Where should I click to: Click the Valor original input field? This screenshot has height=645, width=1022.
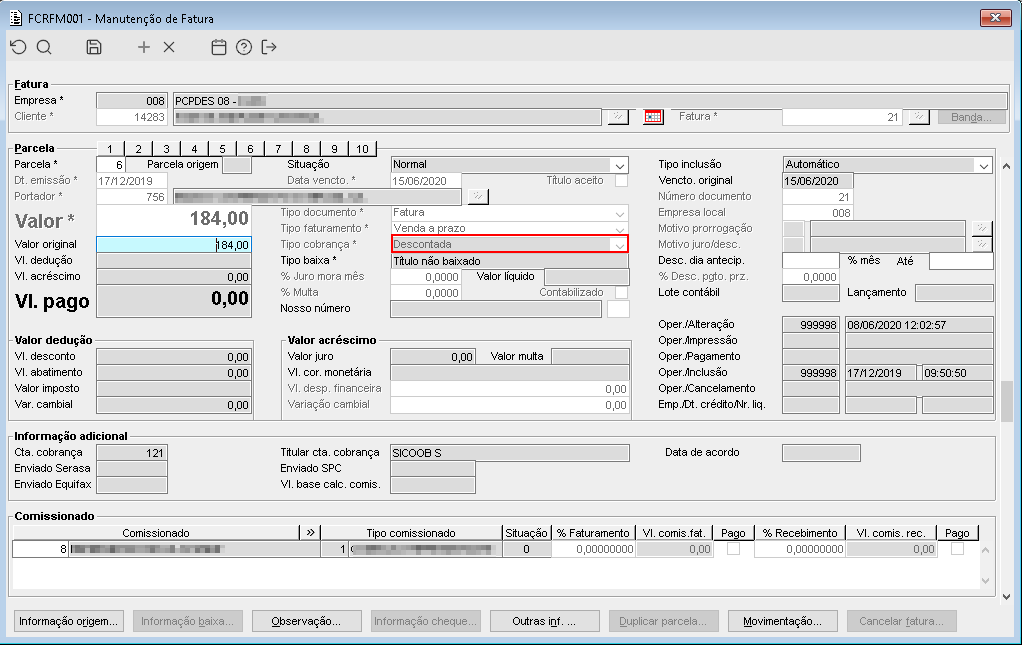point(174,244)
